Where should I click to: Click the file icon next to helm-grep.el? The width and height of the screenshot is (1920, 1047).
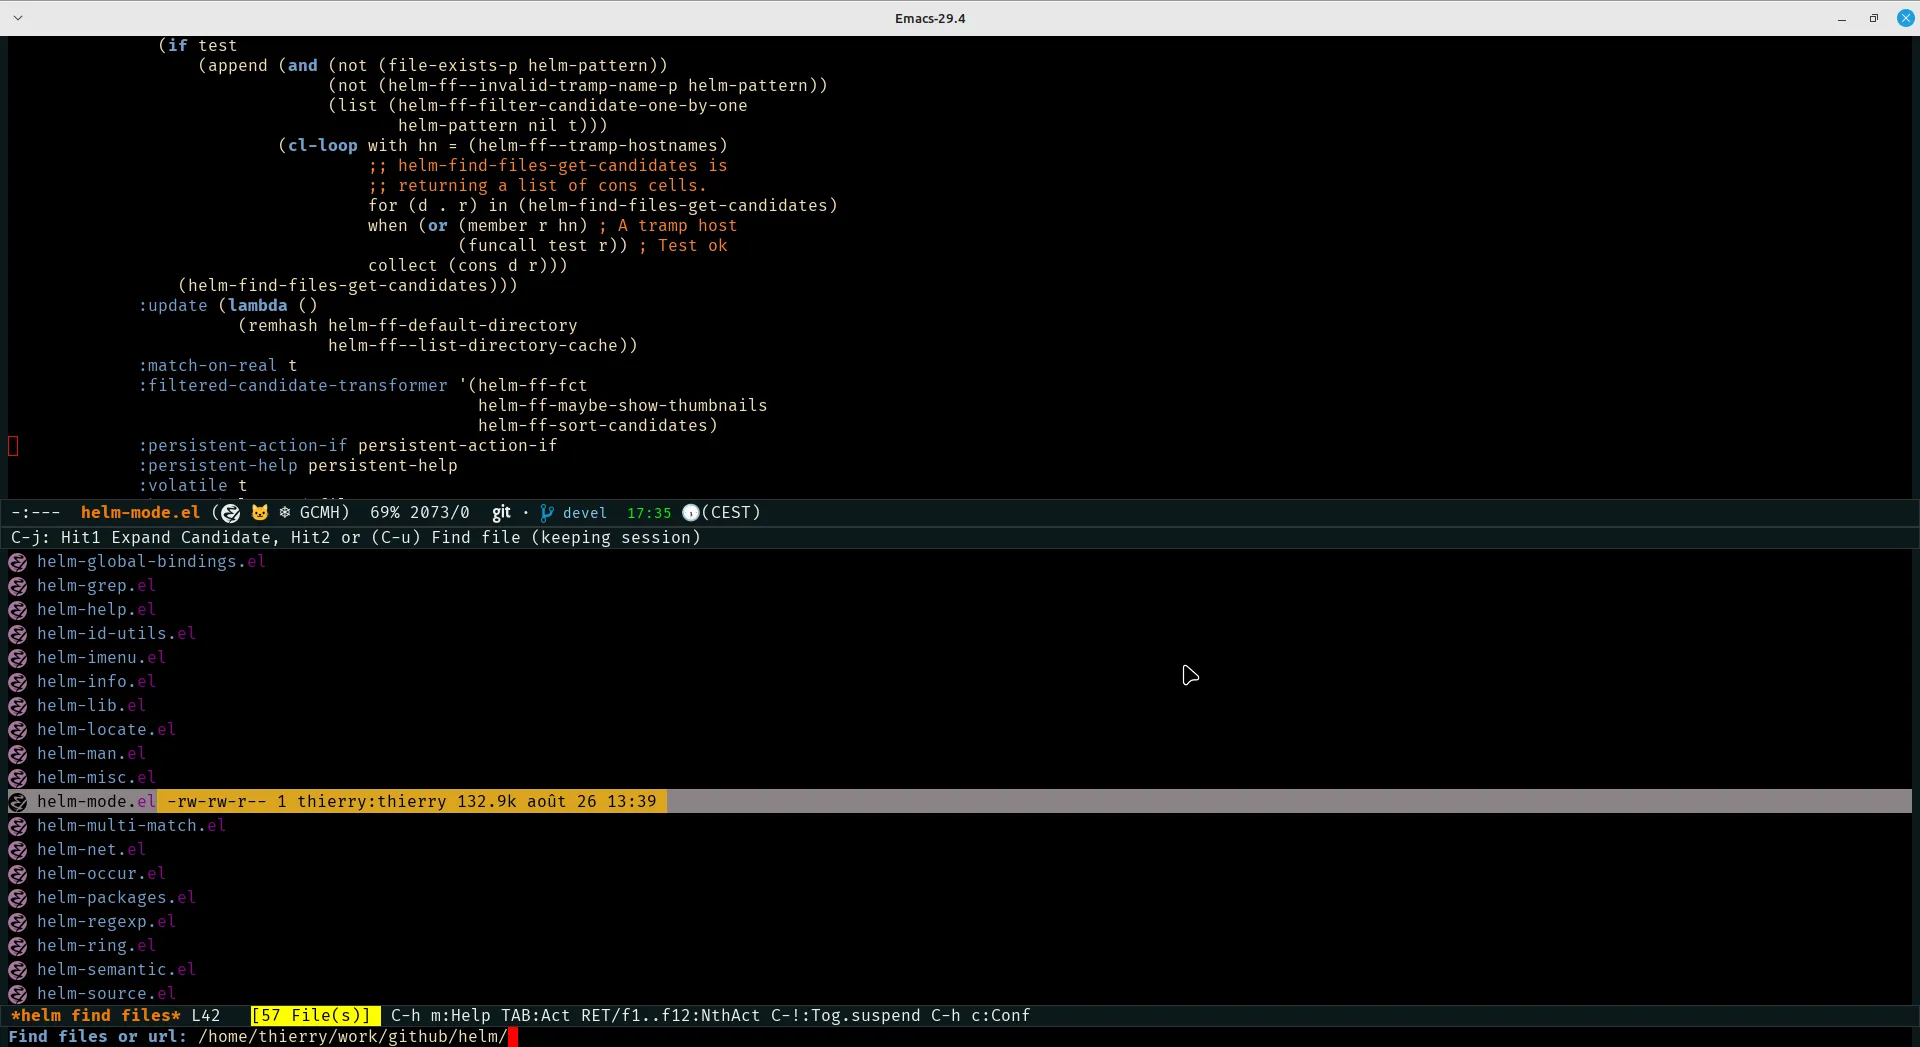pos(18,586)
